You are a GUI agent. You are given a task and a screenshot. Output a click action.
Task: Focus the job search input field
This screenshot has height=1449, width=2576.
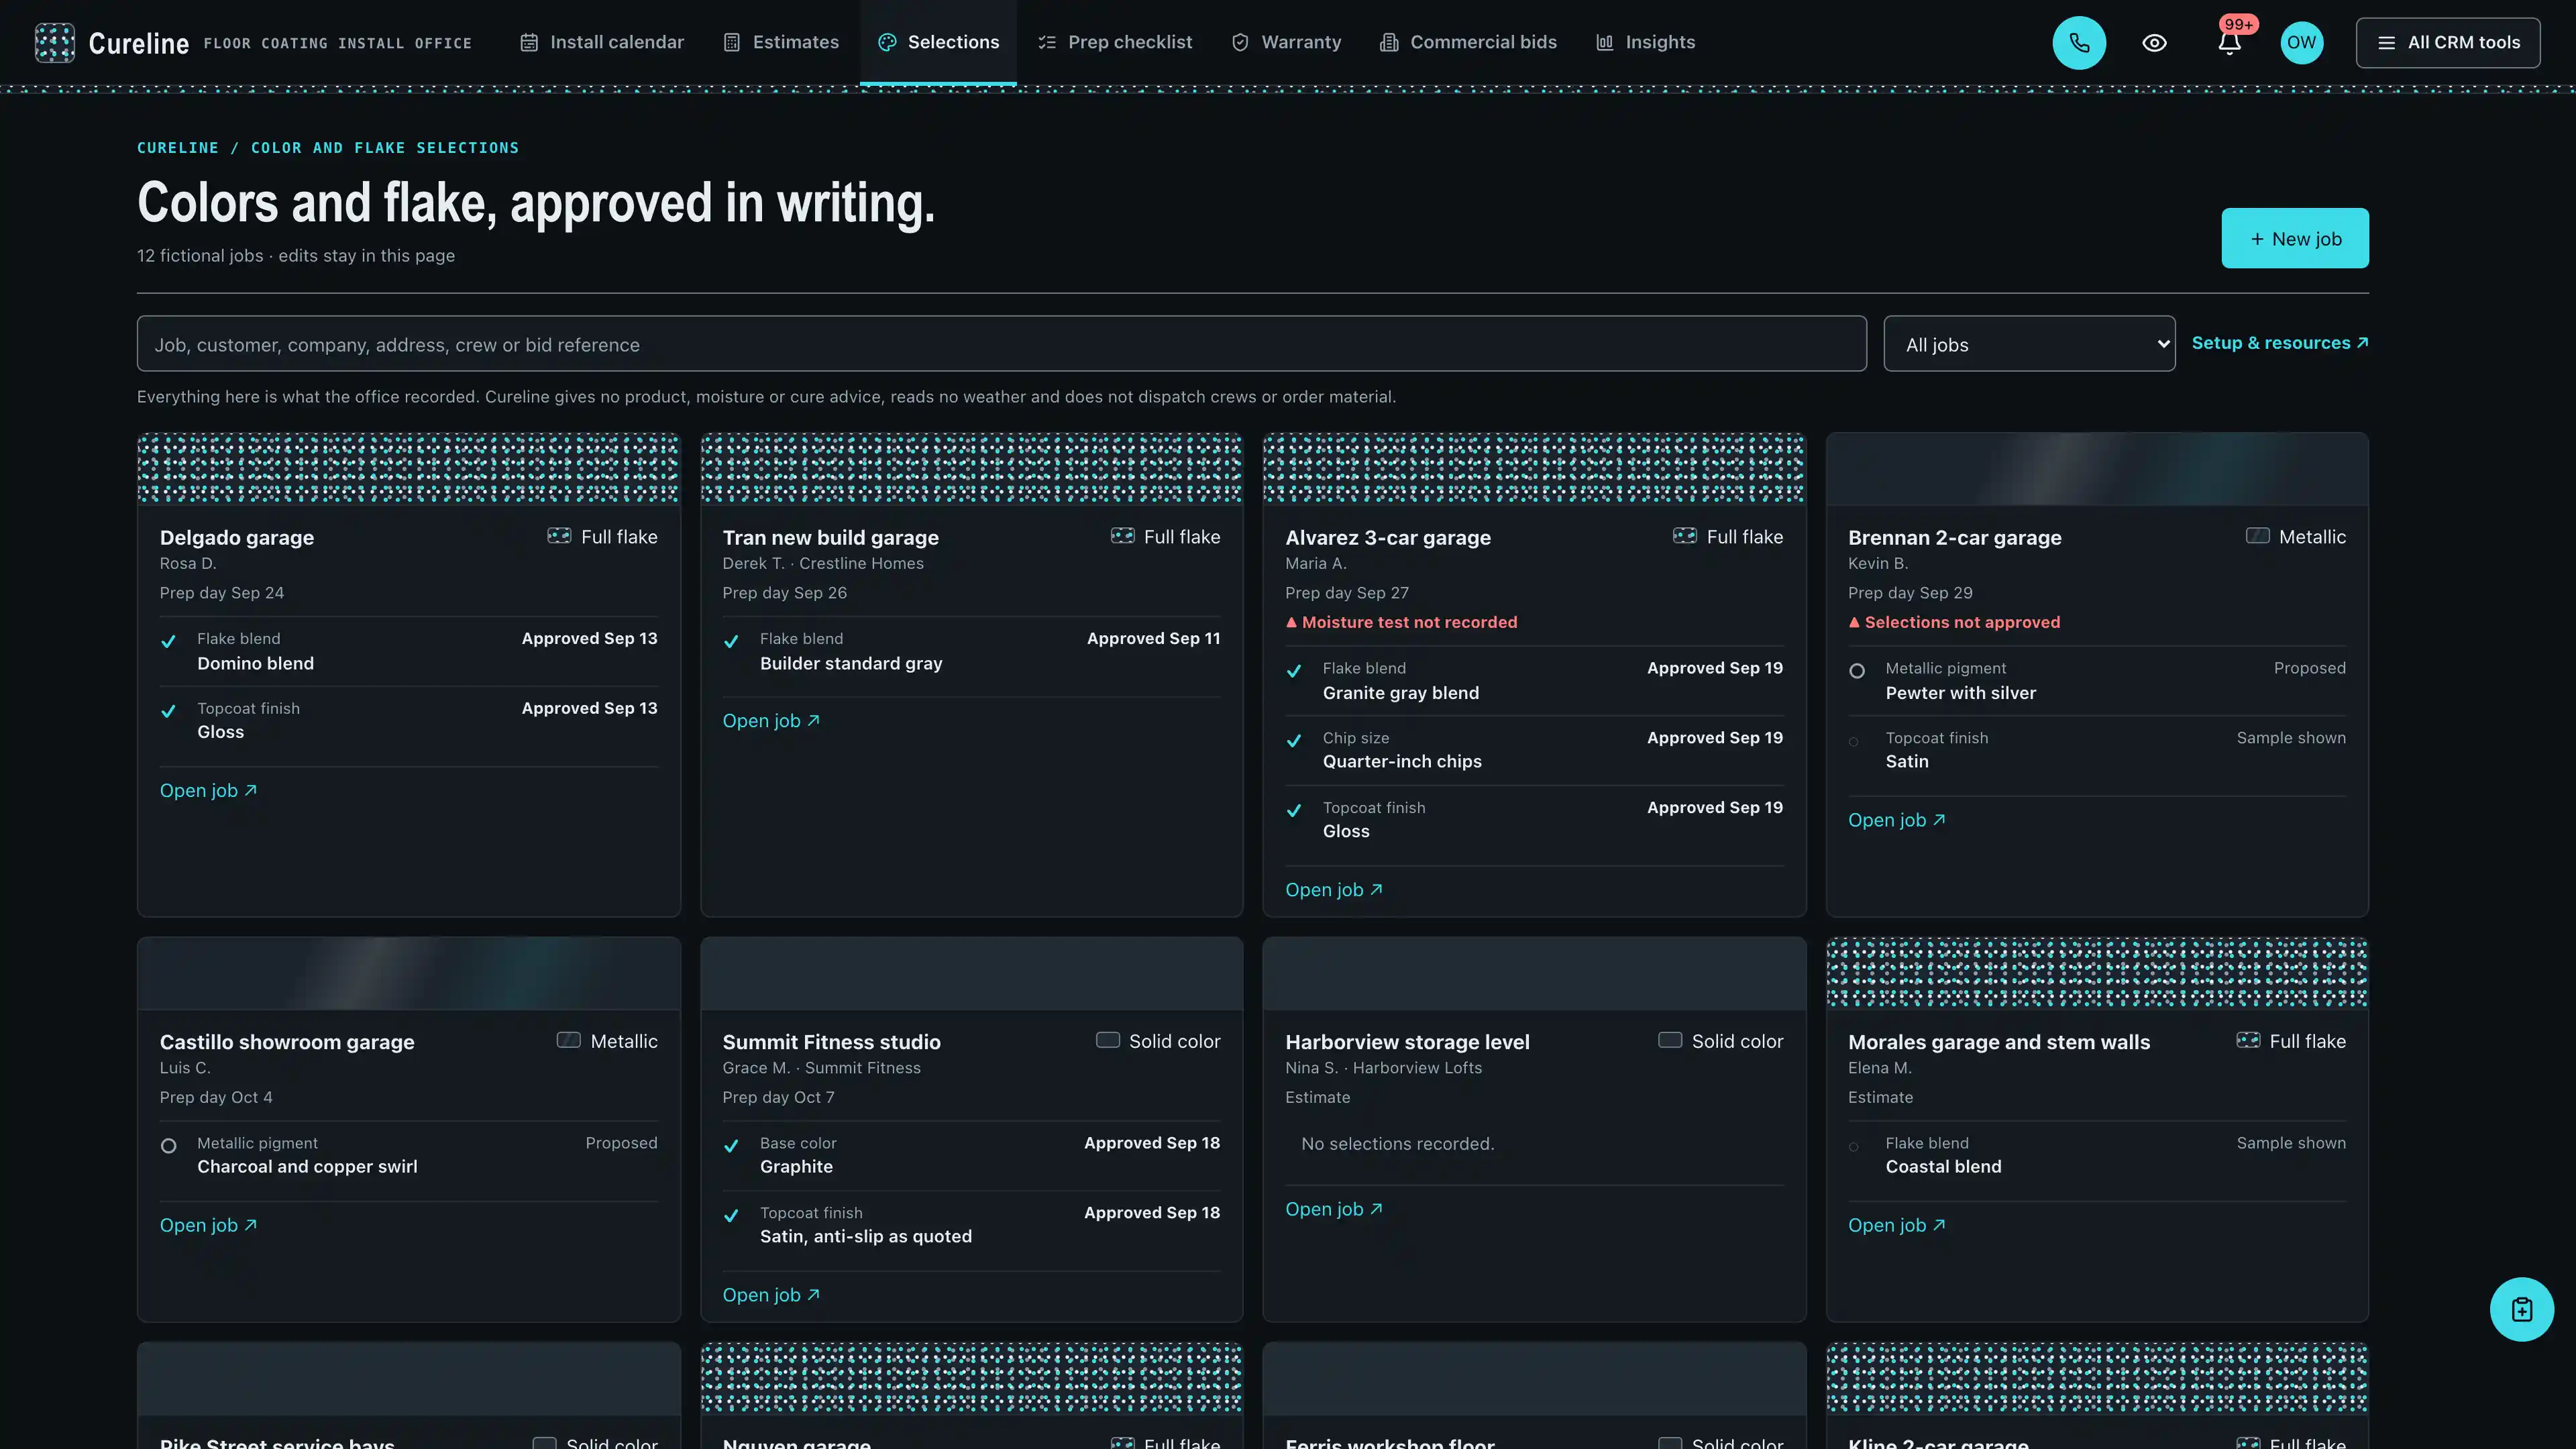click(x=1001, y=344)
